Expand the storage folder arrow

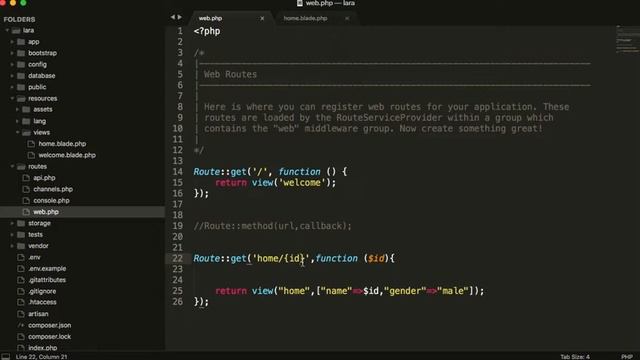pyautogui.click(x=12, y=223)
